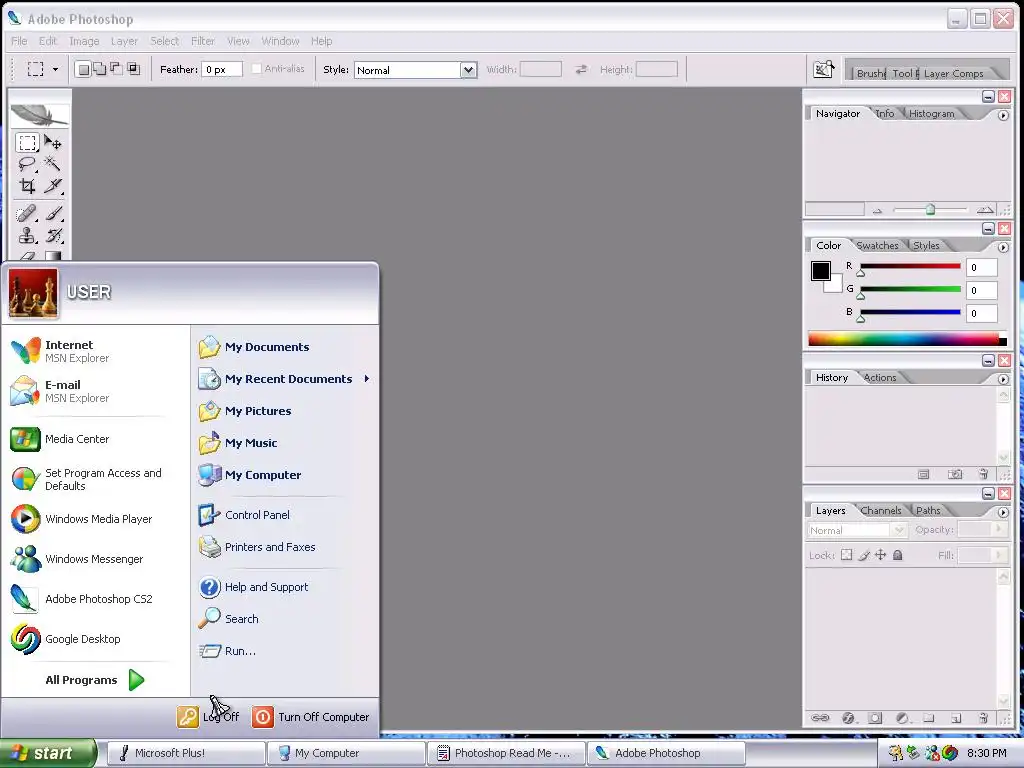The height and width of the screenshot is (768, 1024).
Task: Open the Layers blend mode dropdown
Action: point(857,530)
